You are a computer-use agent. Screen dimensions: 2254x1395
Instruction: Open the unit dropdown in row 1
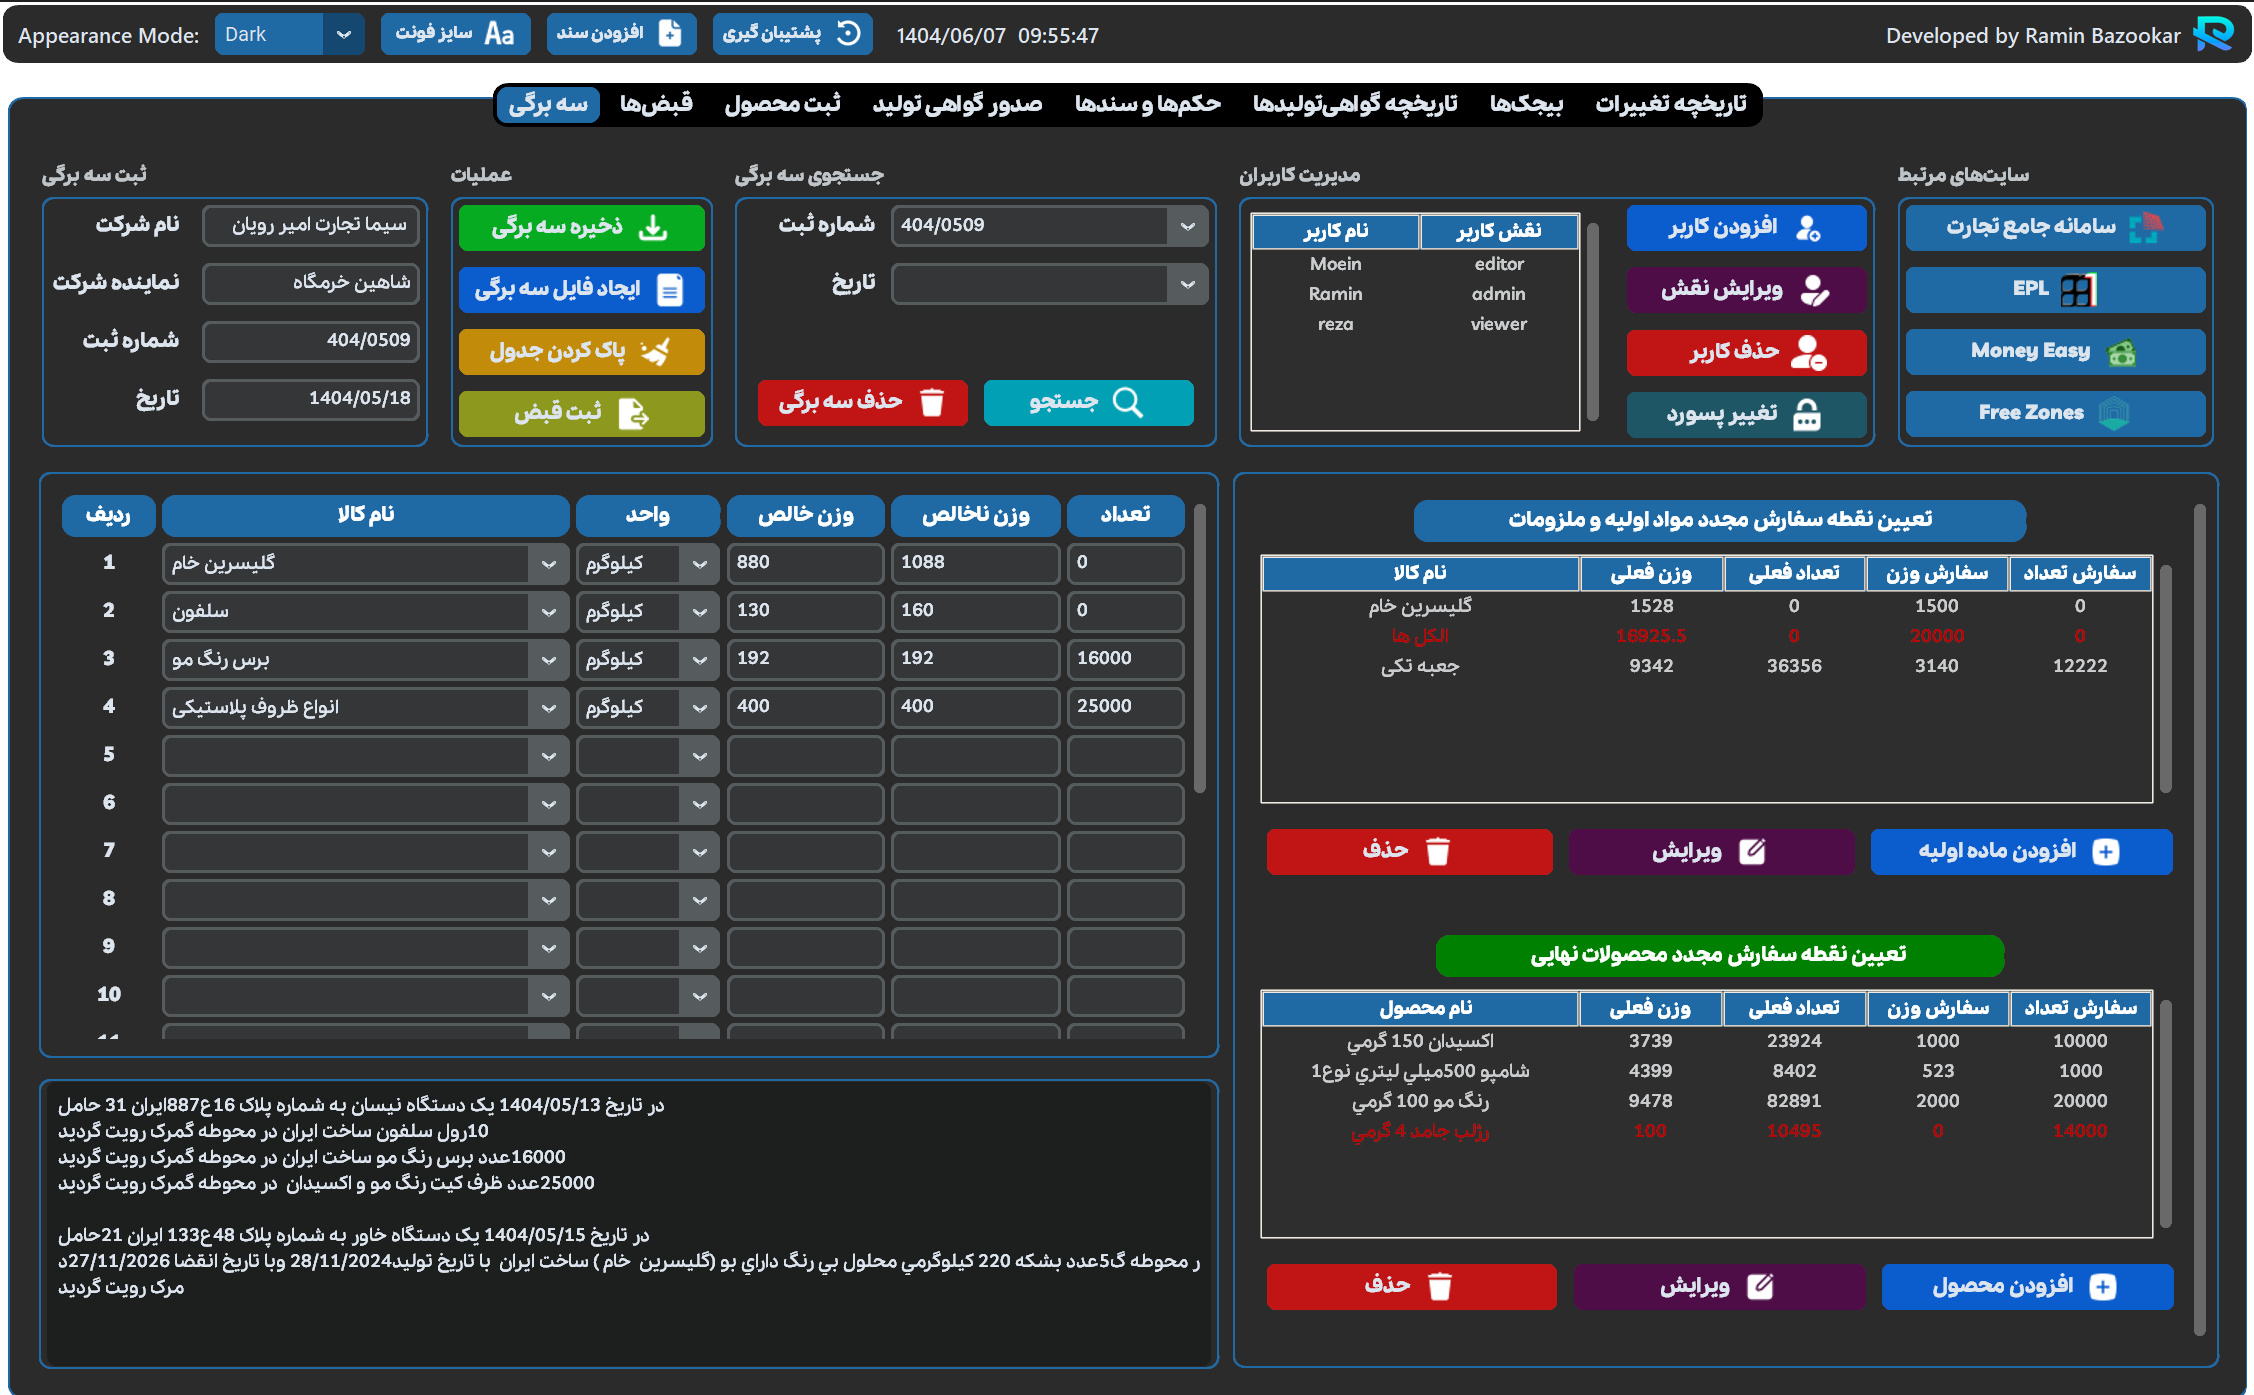[x=699, y=564]
